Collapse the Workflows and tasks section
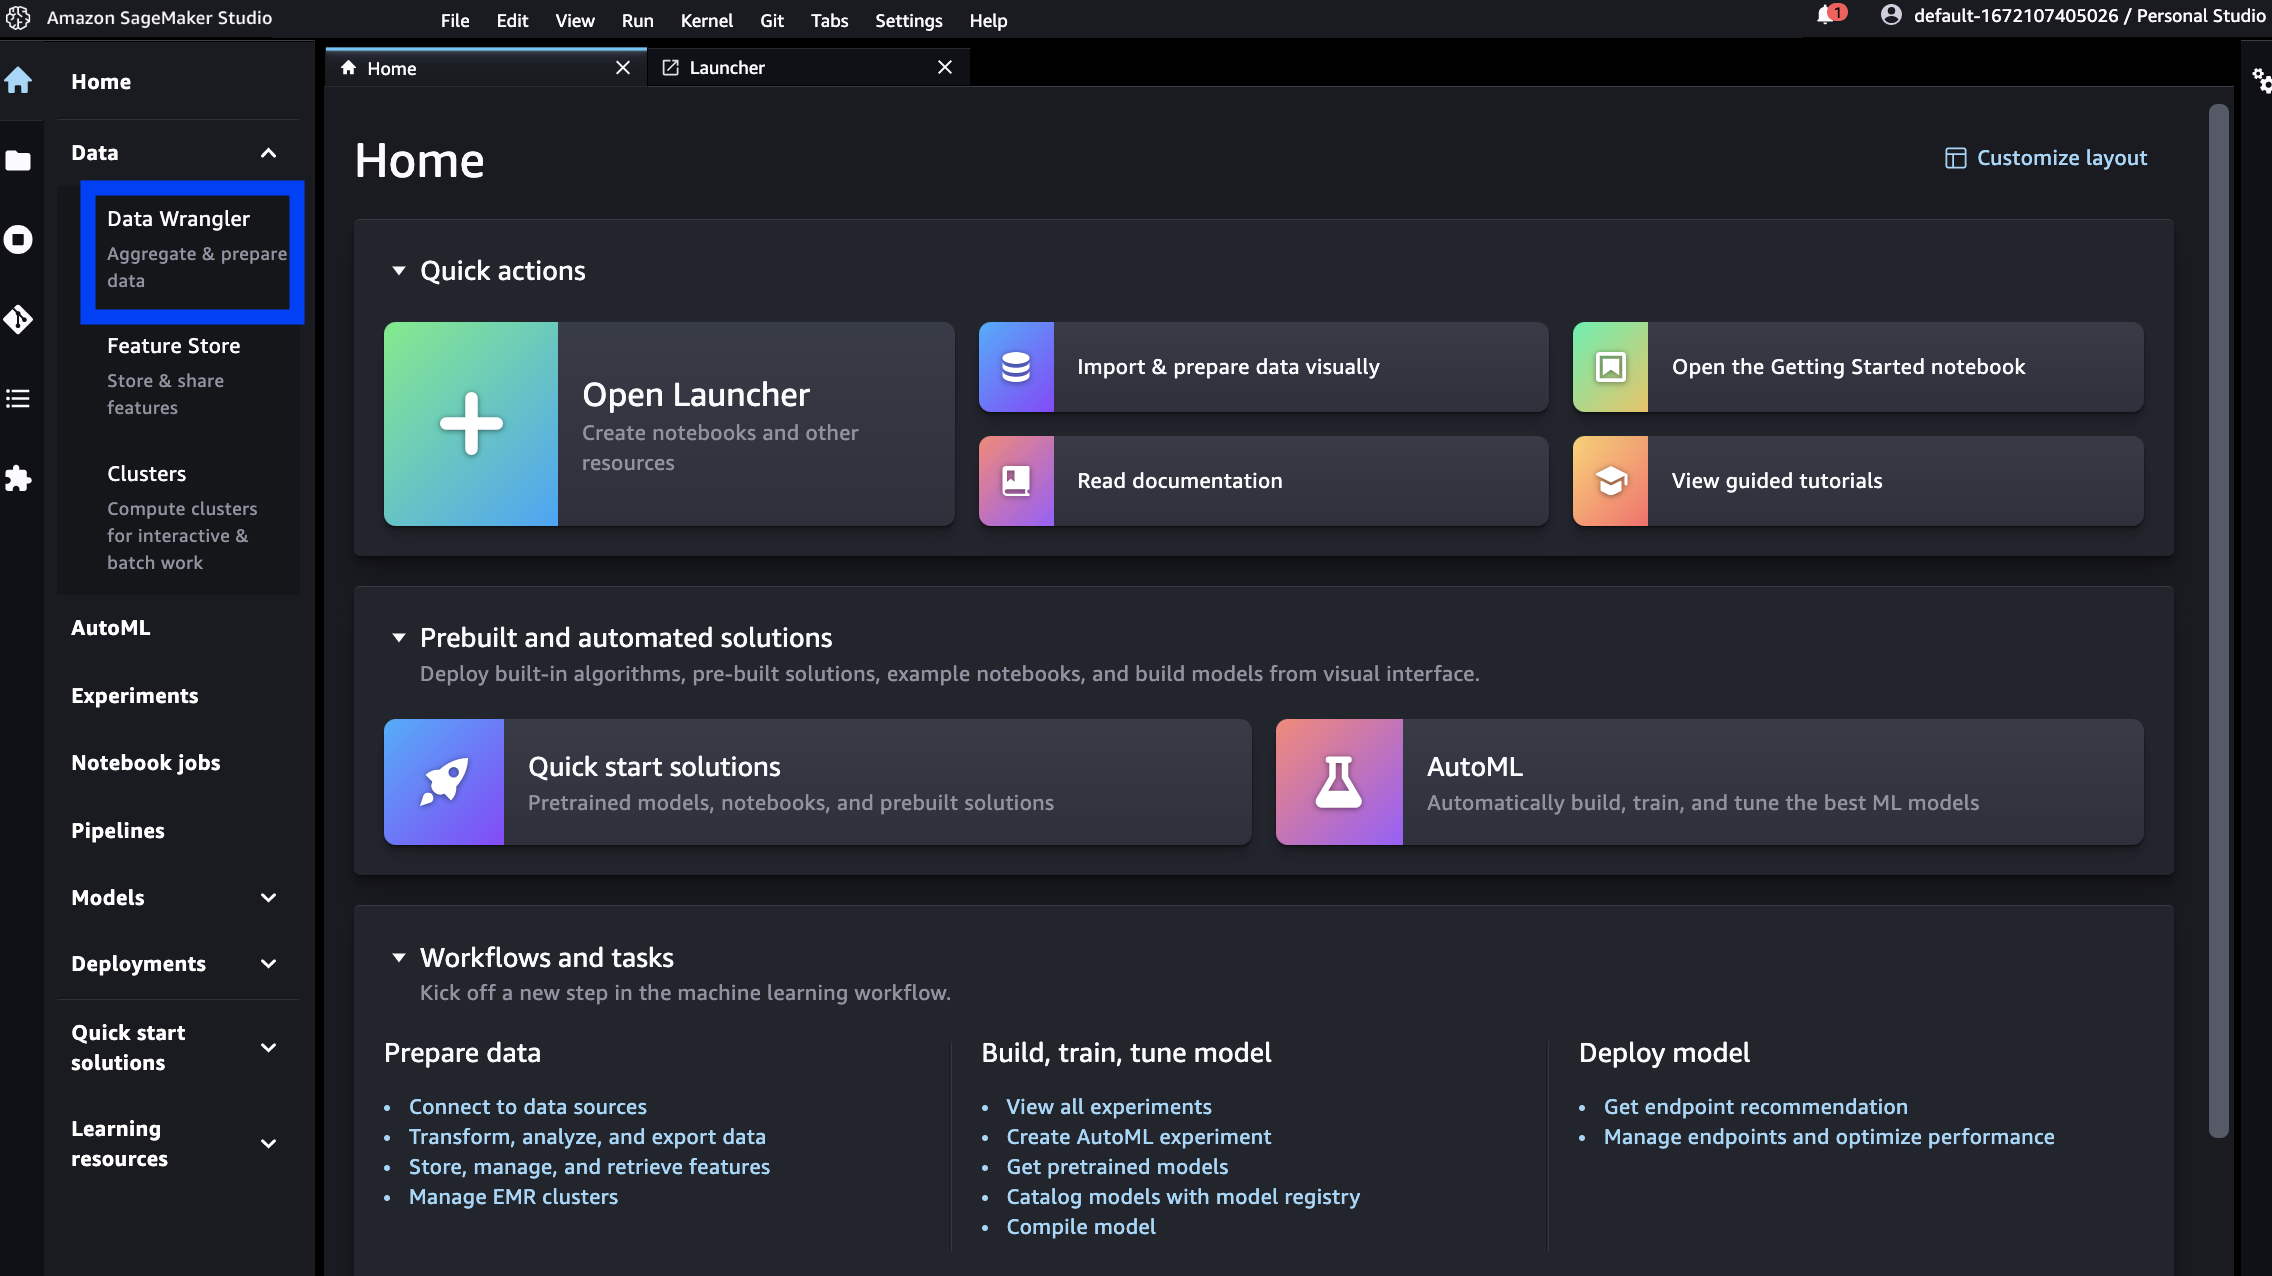Viewport: 2272px width, 1276px height. pos(399,958)
